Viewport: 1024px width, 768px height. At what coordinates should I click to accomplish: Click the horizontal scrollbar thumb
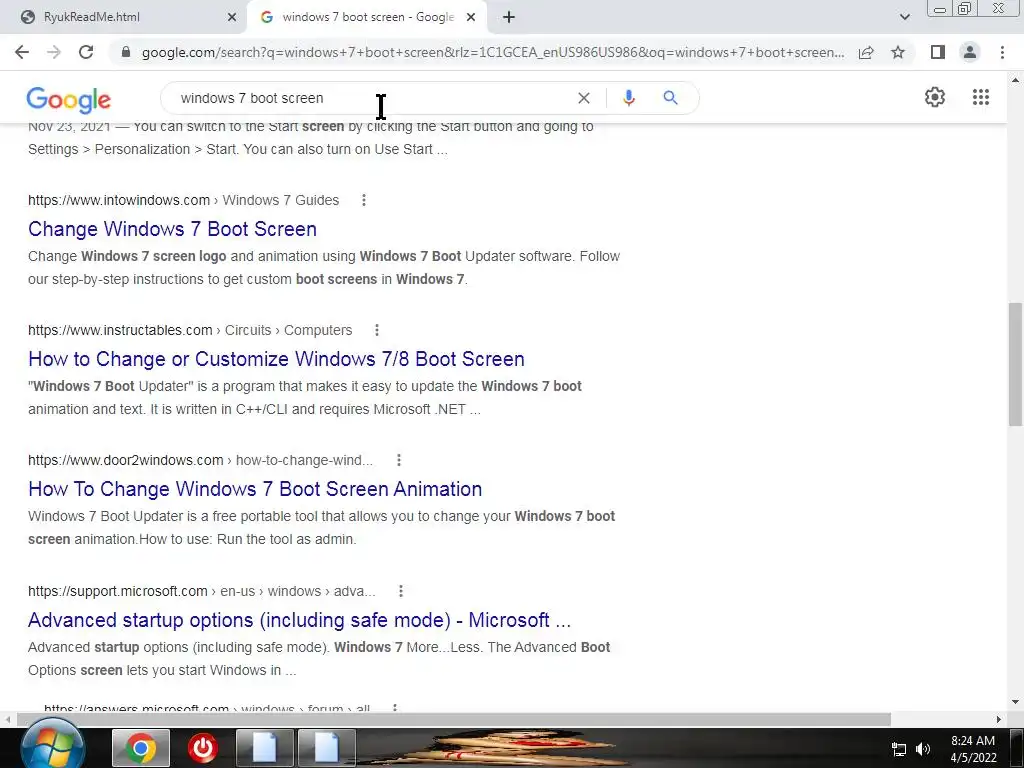click(x=454, y=719)
